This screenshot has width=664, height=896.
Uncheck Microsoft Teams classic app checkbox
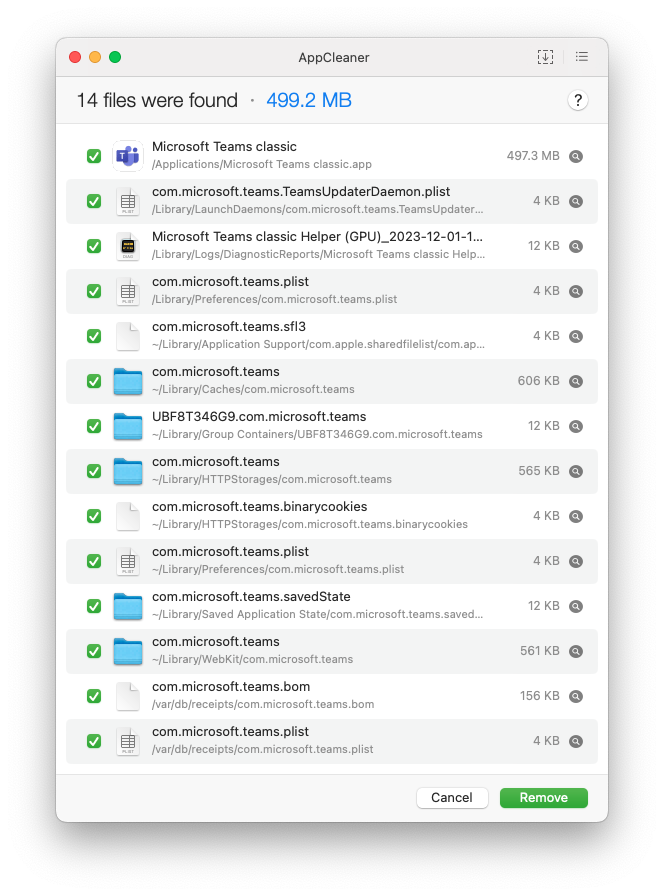[94, 156]
